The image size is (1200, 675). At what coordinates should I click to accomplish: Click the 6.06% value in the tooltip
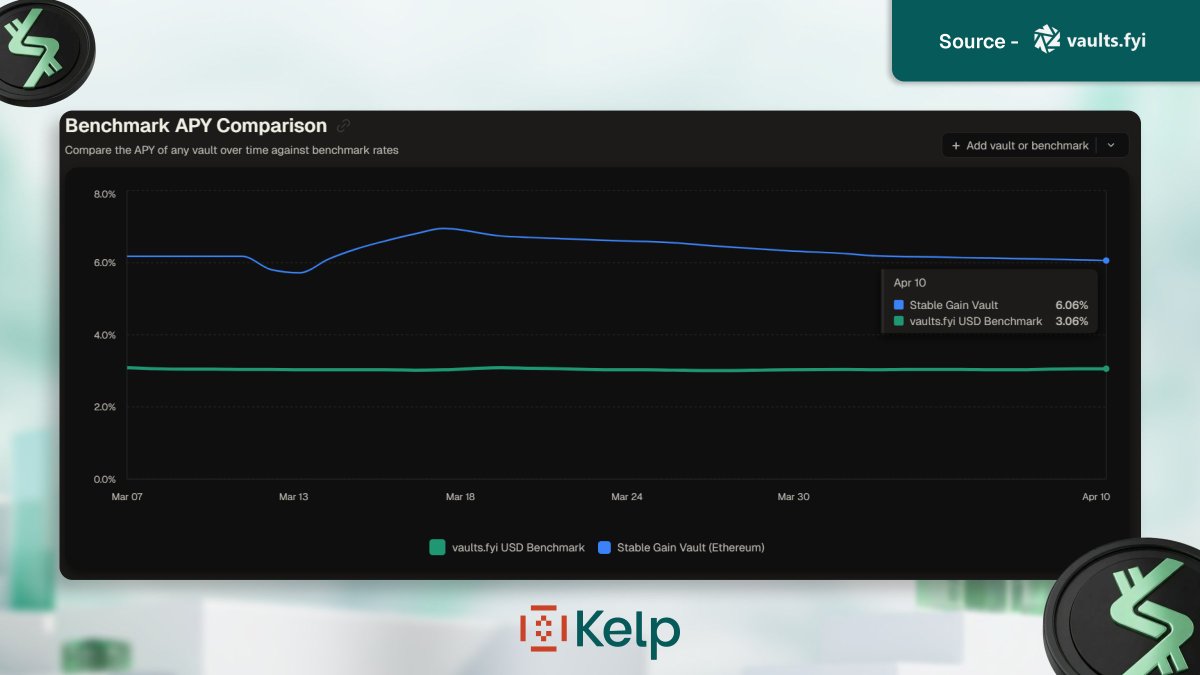pyautogui.click(x=1071, y=305)
